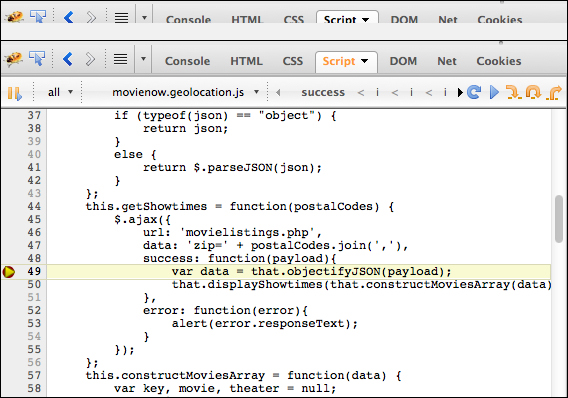
Task: Toggle a breakpoint on line number 41
Action: coord(34,167)
